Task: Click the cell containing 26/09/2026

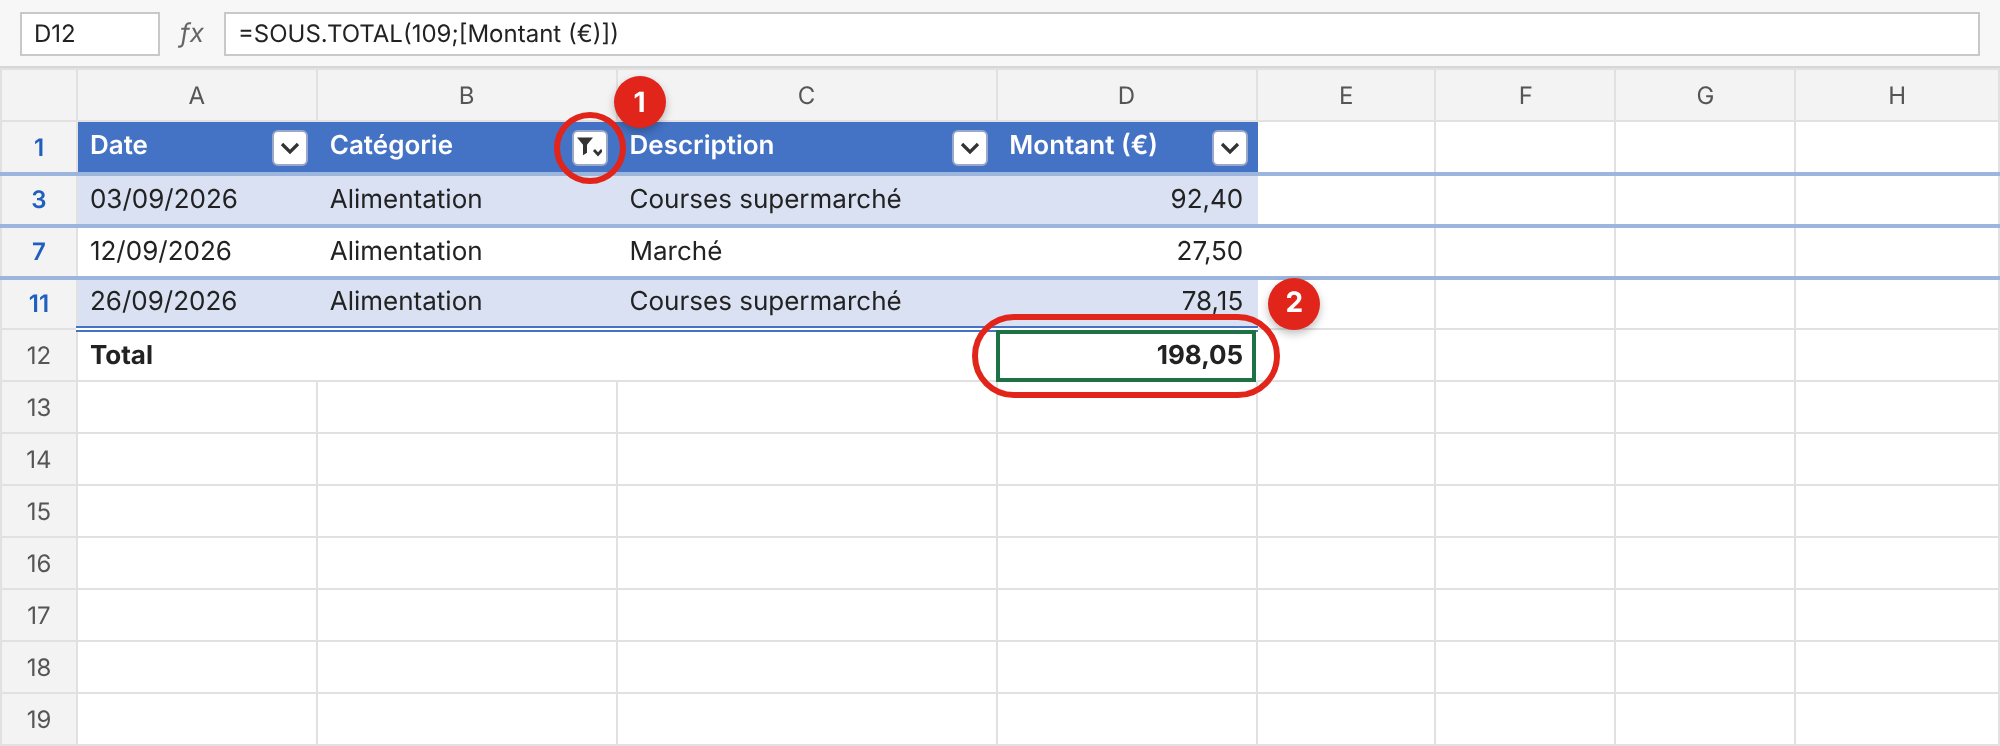Action: point(197,302)
